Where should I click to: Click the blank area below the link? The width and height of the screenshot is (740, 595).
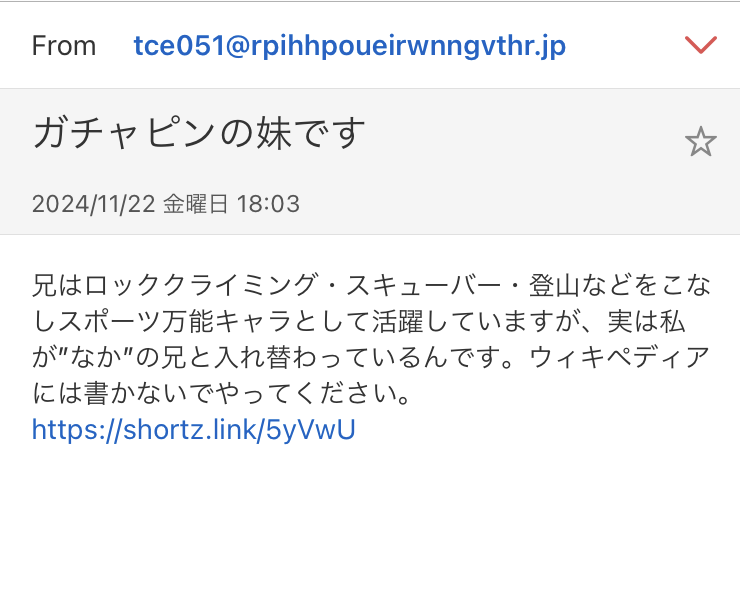(370, 519)
